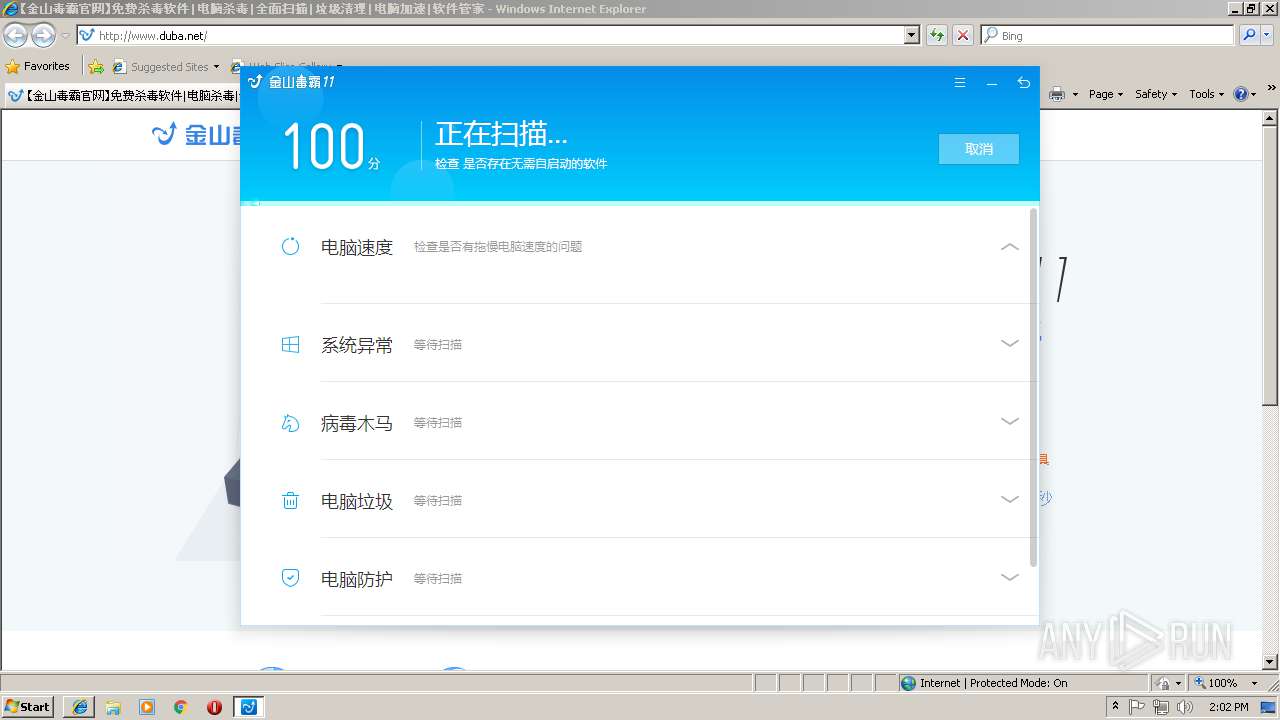Click the Kingsoft Duba taskbar button
Viewport: 1280px width, 720px height.
coord(249,706)
